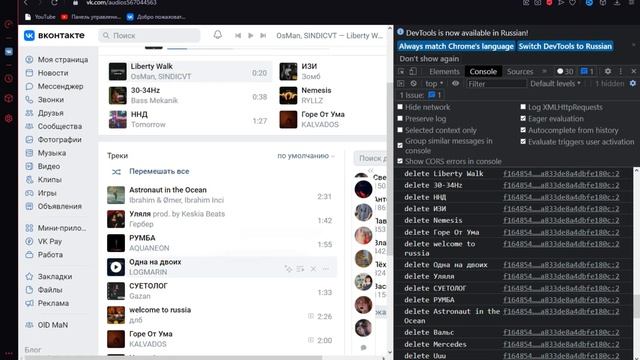Open Реклама in sidebar
Image resolution: width=640 pixels, height=360 pixels.
click(47, 303)
